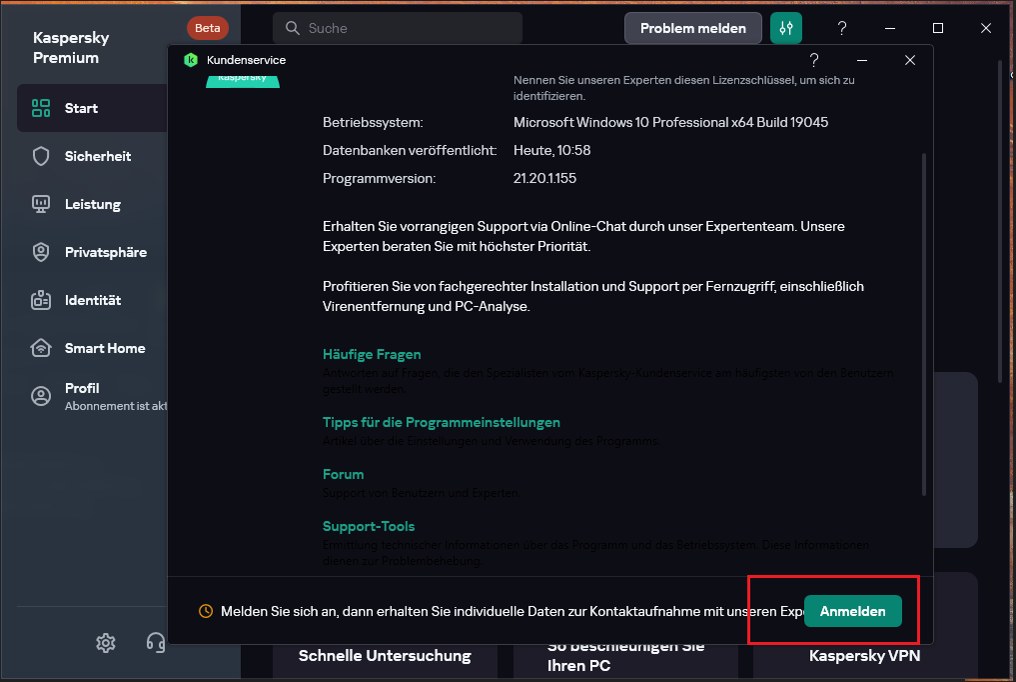Click the Leistung monitor icon
Viewport: 1016px width, 682px height.
click(x=41, y=204)
